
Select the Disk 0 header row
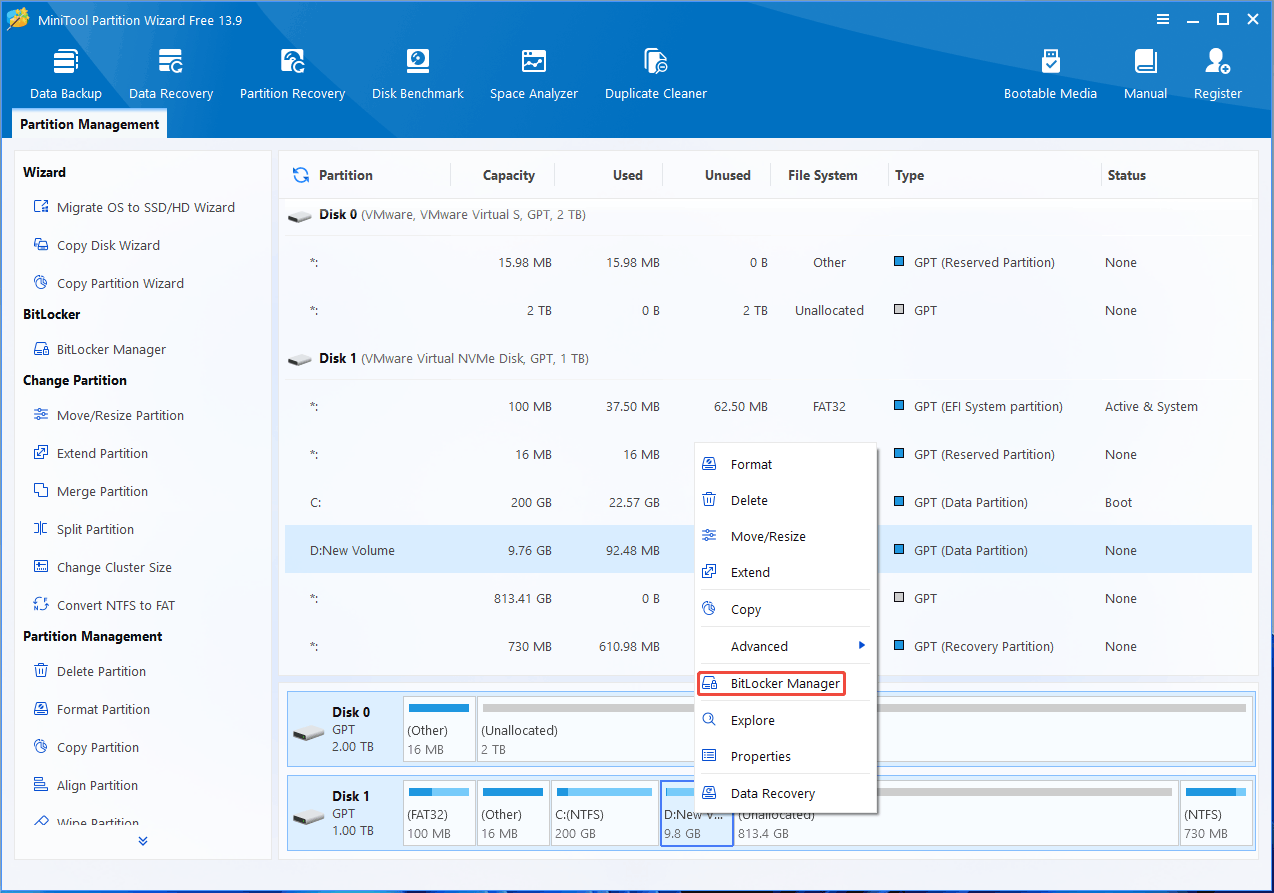point(768,214)
